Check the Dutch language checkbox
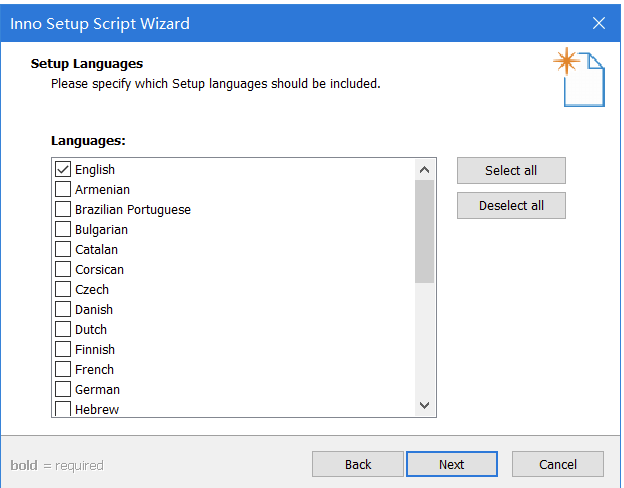The height and width of the screenshot is (488, 624). (63, 329)
